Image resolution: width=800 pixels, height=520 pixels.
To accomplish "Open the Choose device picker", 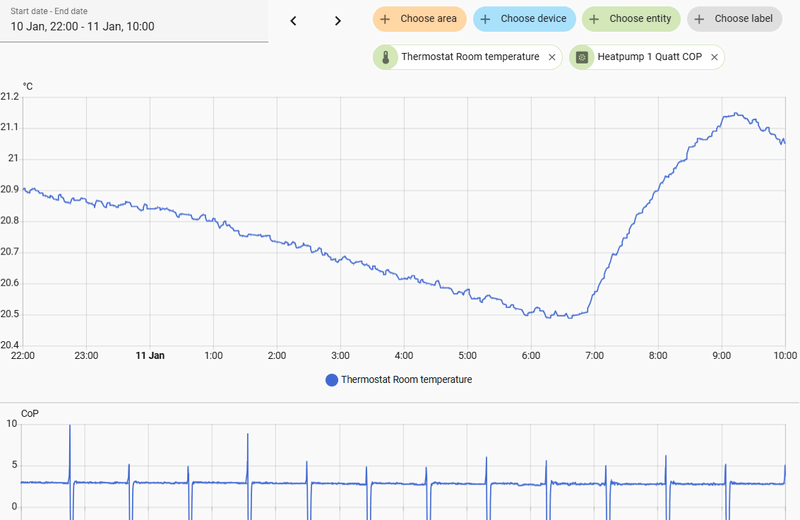I will point(524,19).
